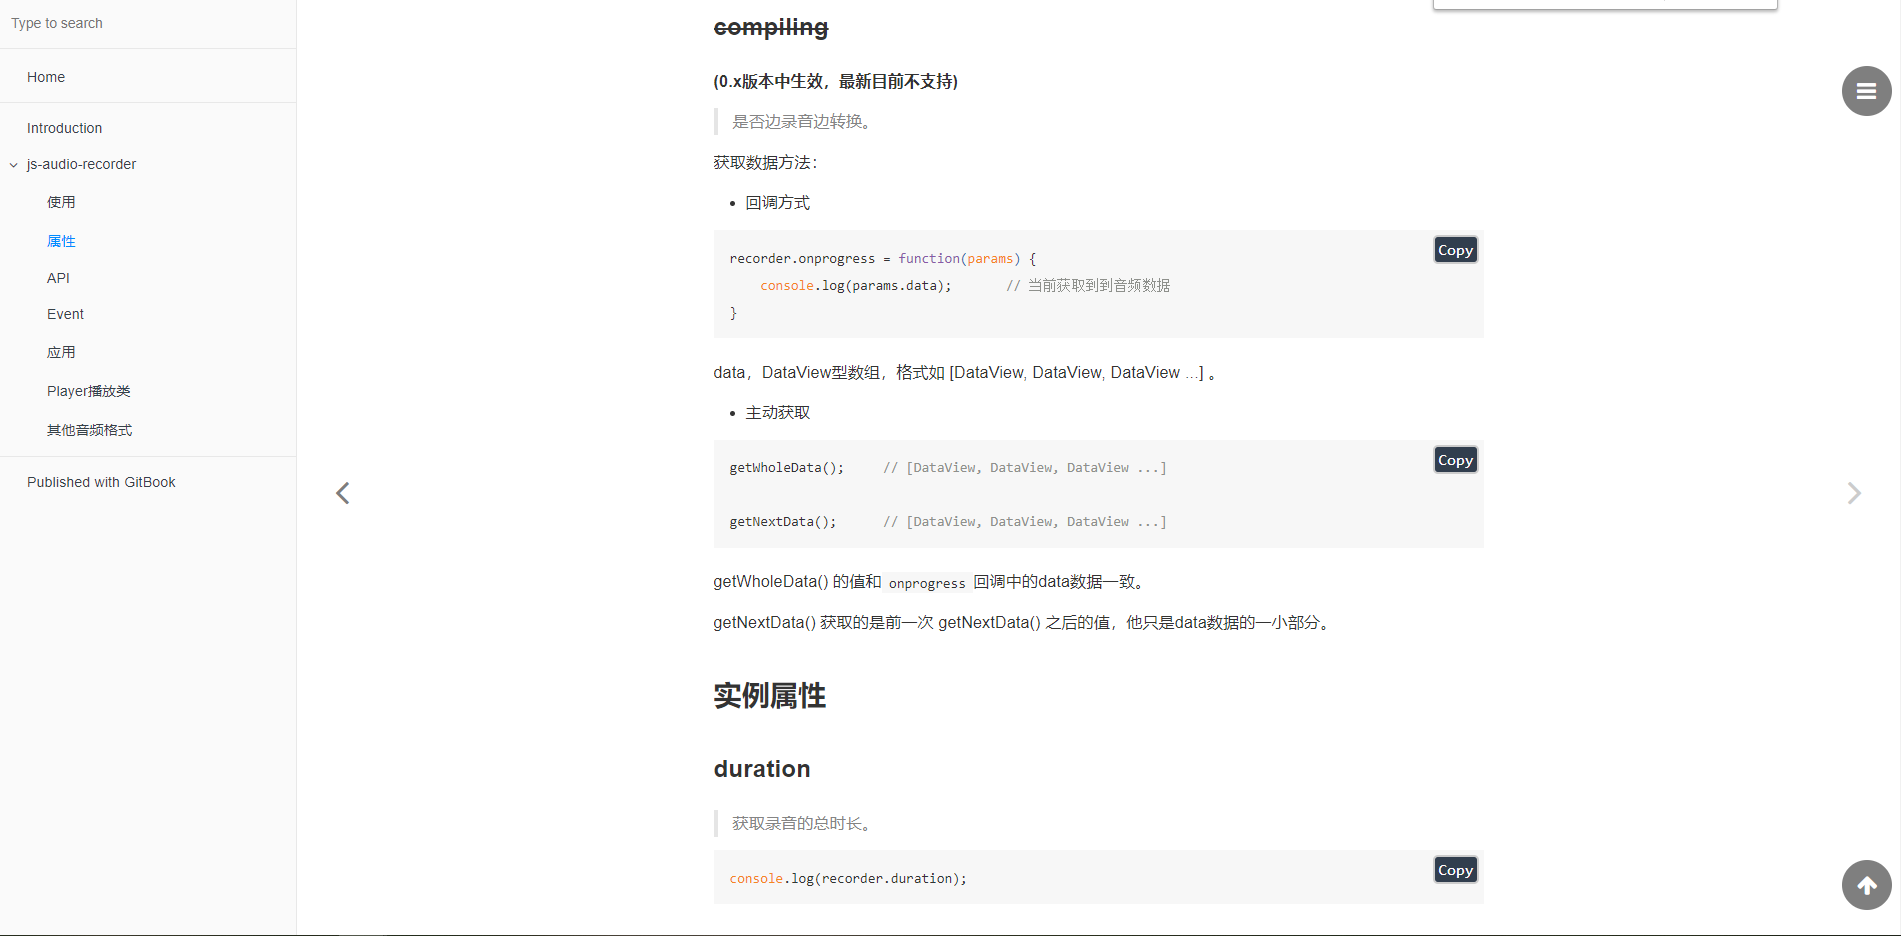Open the hamburger navigation menu icon
The height and width of the screenshot is (936, 1901).
pyautogui.click(x=1866, y=91)
